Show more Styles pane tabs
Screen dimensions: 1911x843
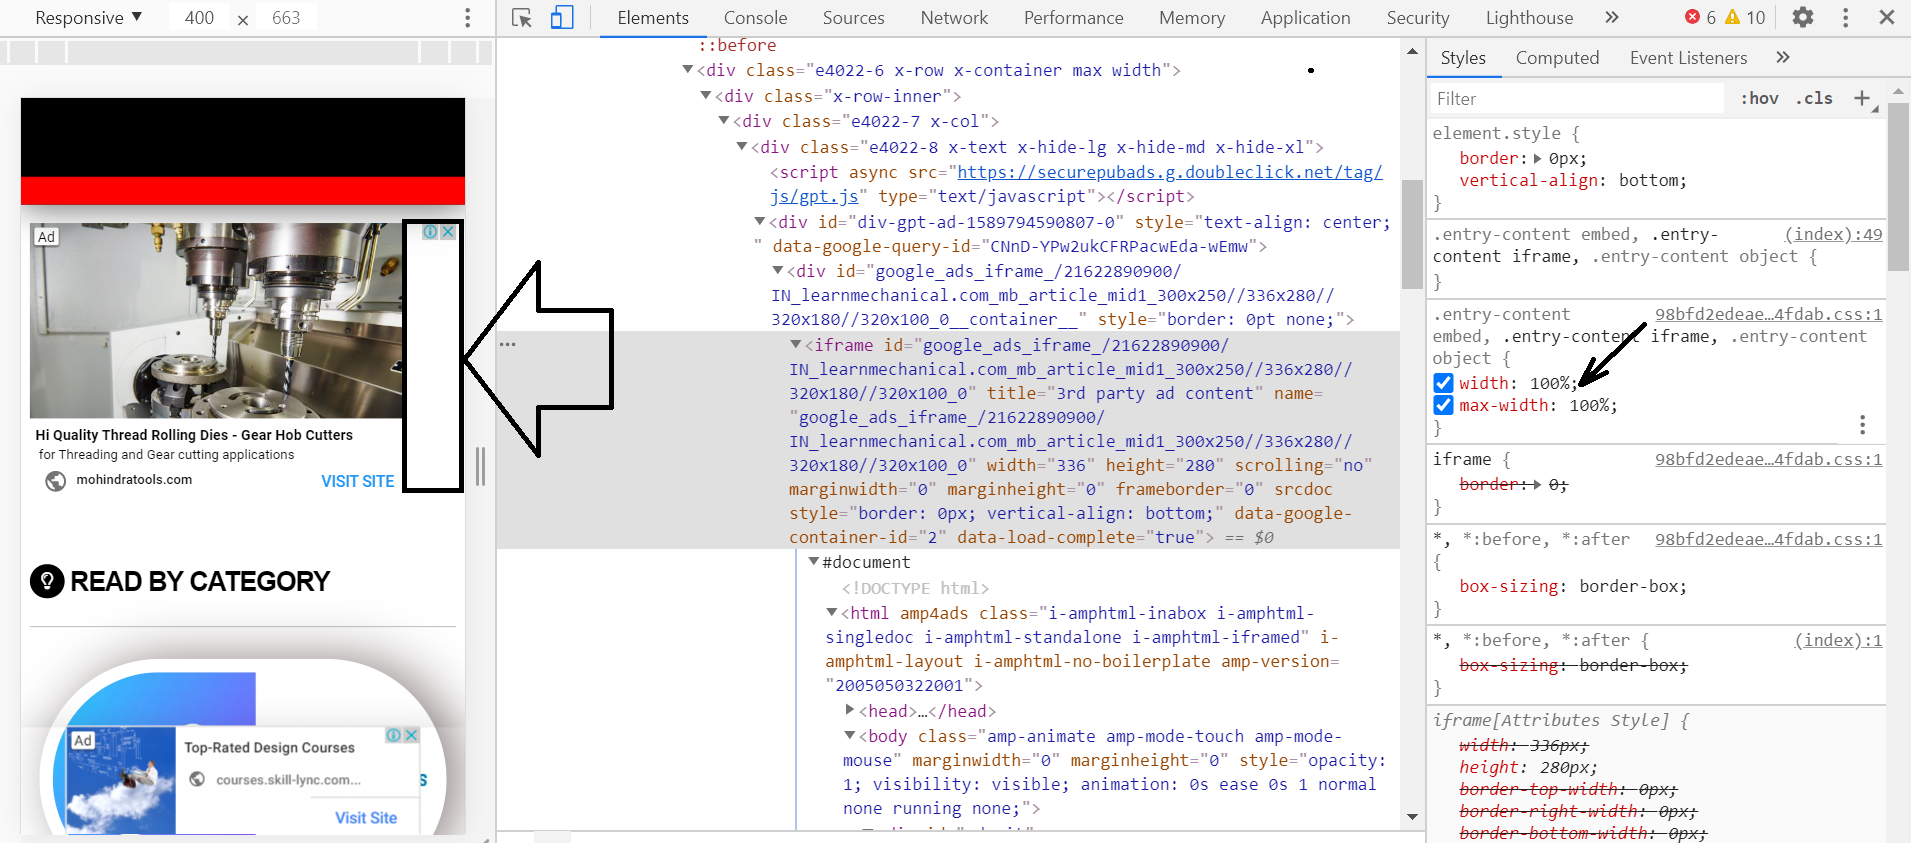(1783, 57)
